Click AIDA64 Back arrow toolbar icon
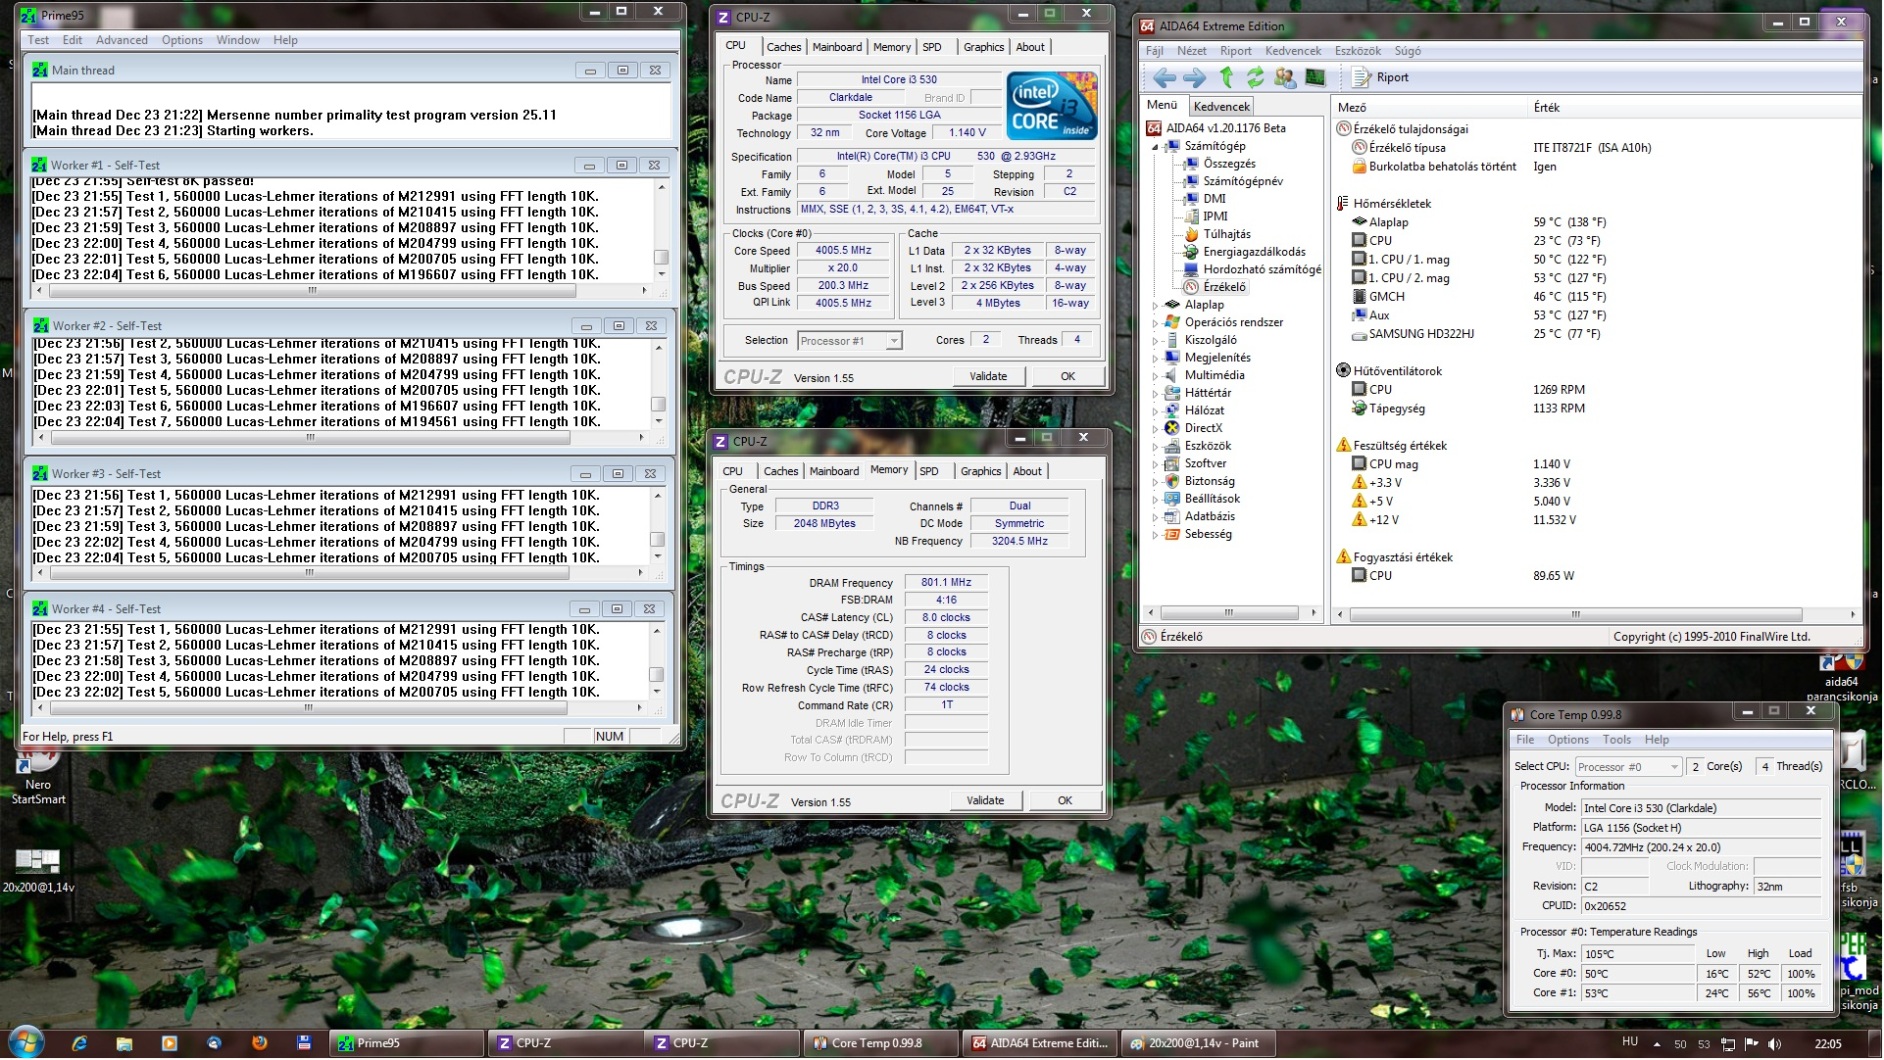The height and width of the screenshot is (1060, 1884). [1164, 78]
